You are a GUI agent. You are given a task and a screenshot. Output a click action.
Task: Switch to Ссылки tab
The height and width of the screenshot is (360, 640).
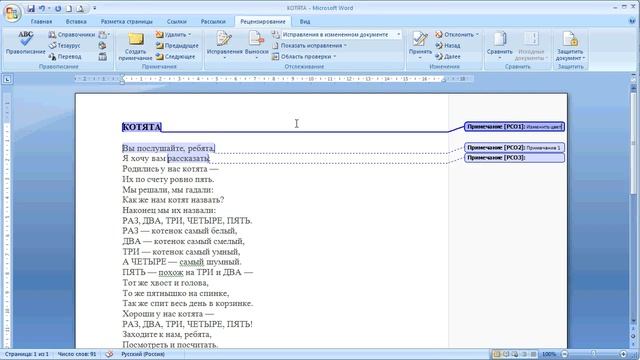click(x=177, y=22)
